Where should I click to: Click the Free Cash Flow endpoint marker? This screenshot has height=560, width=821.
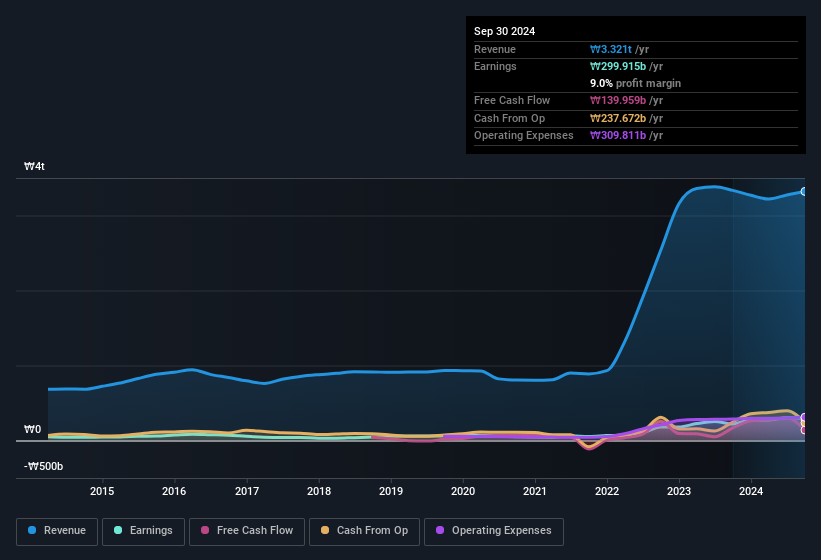pyautogui.click(x=803, y=430)
